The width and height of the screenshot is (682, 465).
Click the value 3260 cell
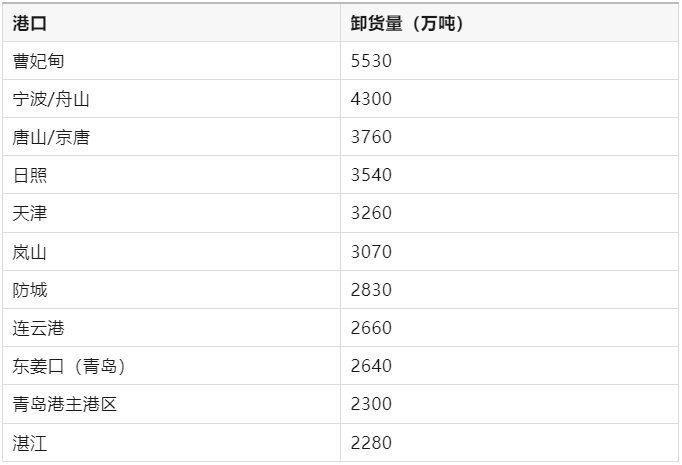tap(509, 213)
